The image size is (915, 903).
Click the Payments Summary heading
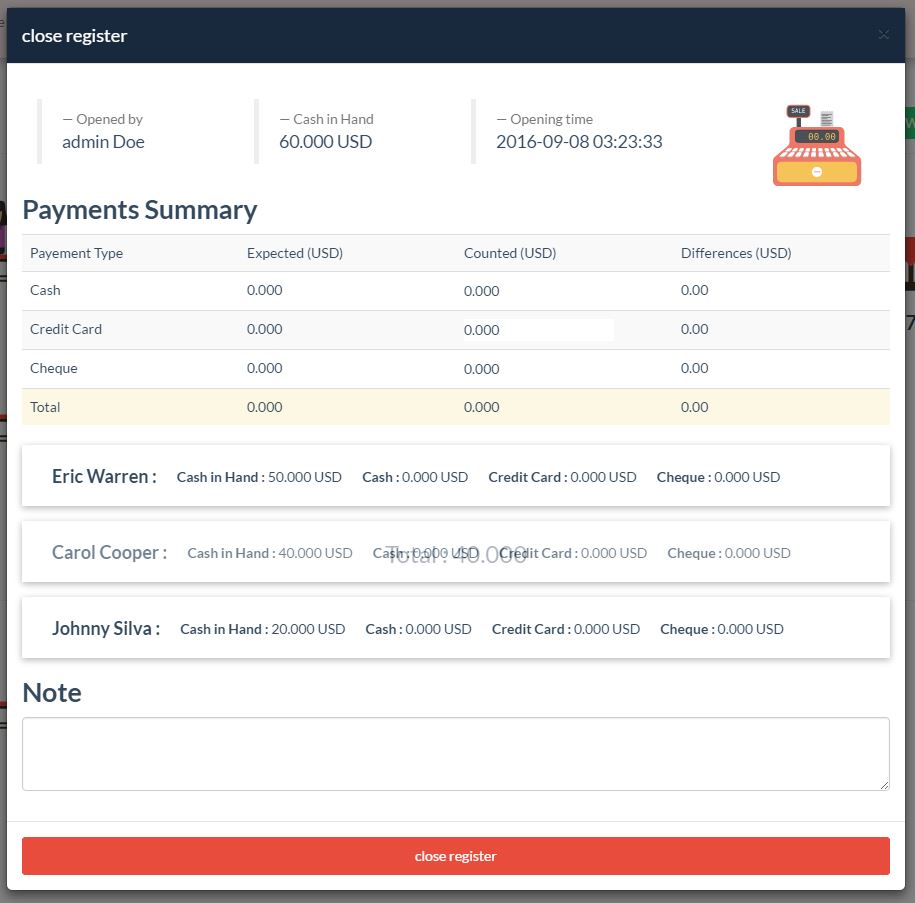tap(140, 210)
